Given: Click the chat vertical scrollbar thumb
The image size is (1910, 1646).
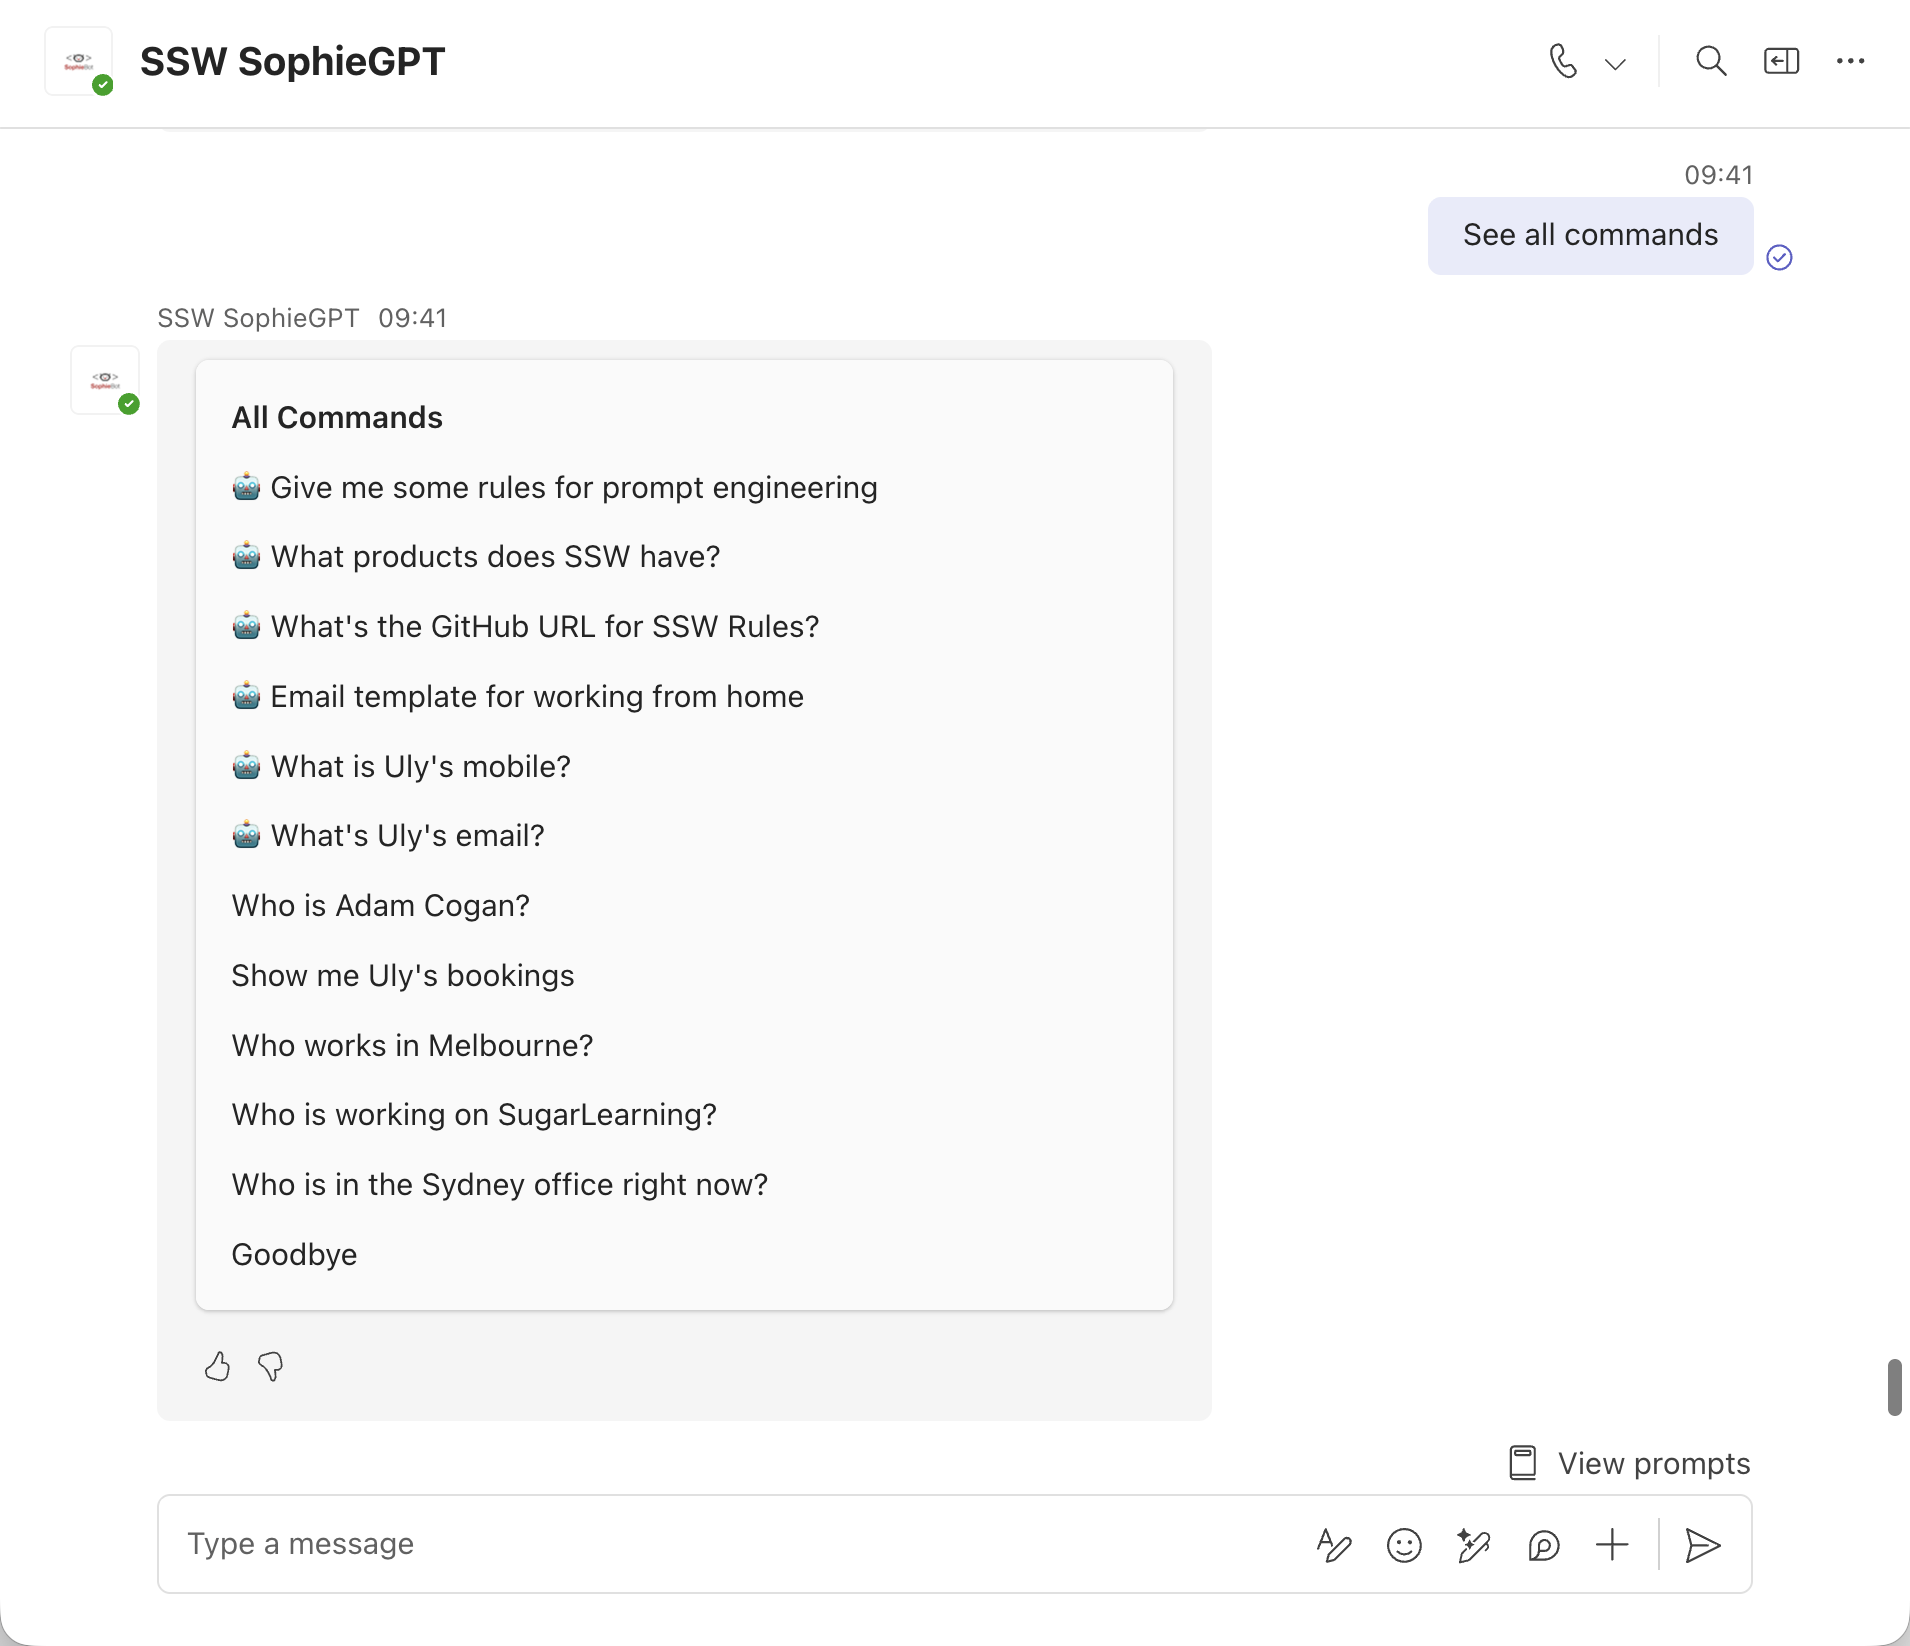Looking at the screenshot, I should click(1894, 1387).
